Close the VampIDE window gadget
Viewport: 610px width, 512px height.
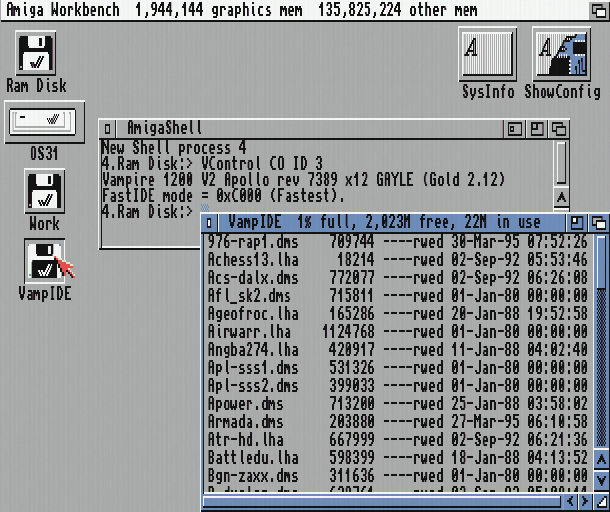(209, 223)
